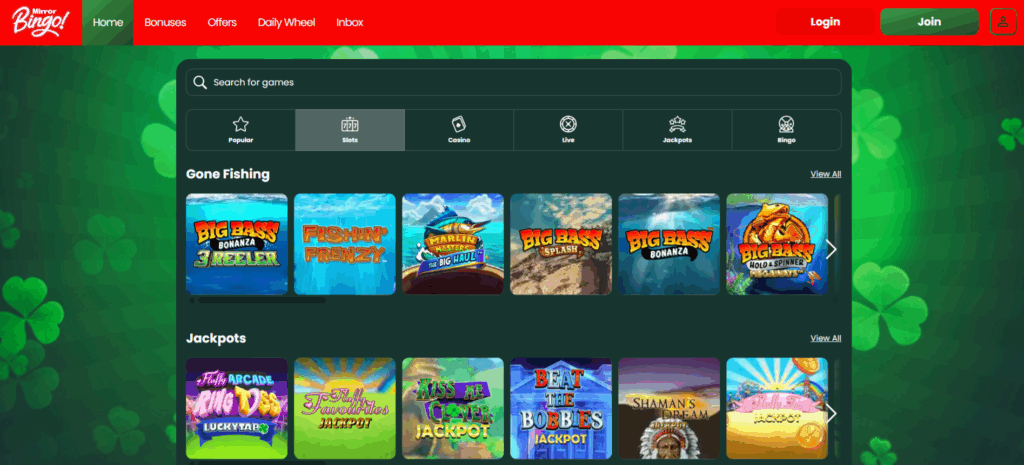Open the Daily Wheel page
This screenshot has width=1024, height=465.
click(x=286, y=22)
